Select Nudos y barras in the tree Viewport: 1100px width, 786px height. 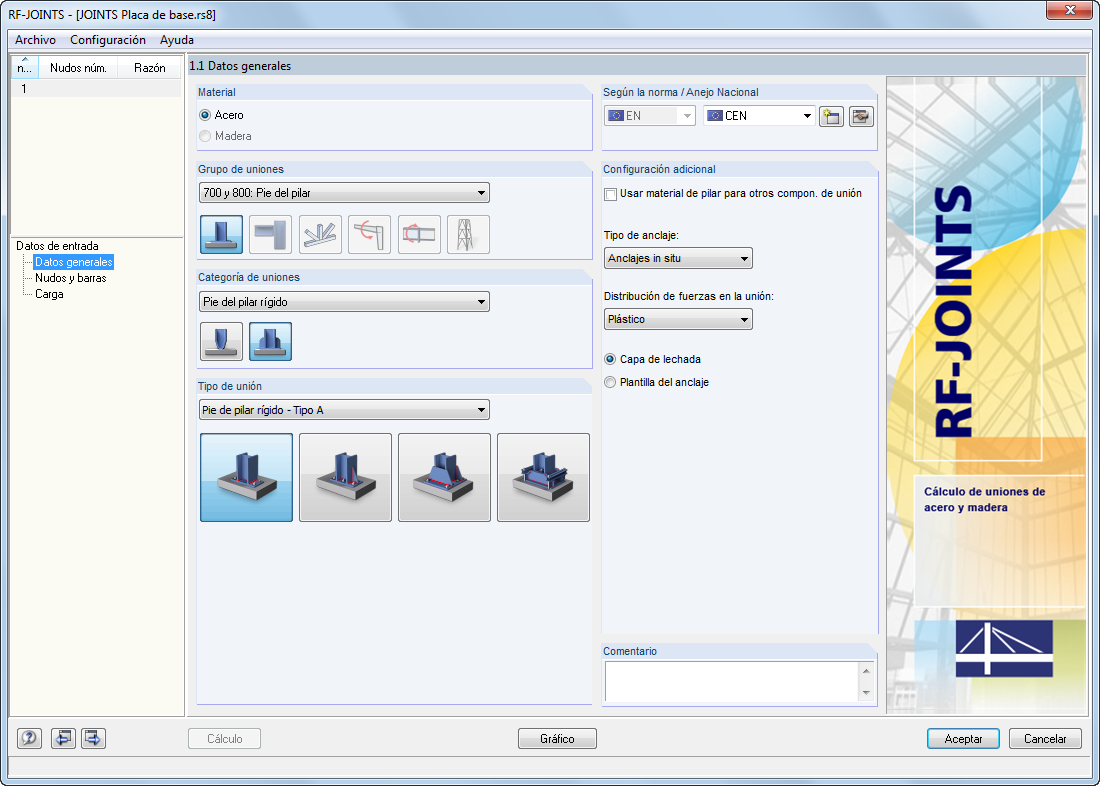(x=71, y=278)
